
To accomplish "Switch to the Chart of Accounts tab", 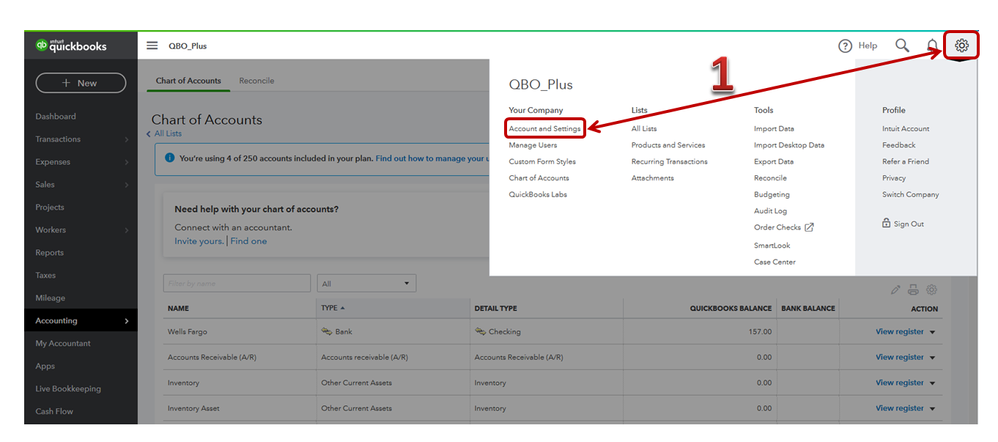I will point(188,81).
